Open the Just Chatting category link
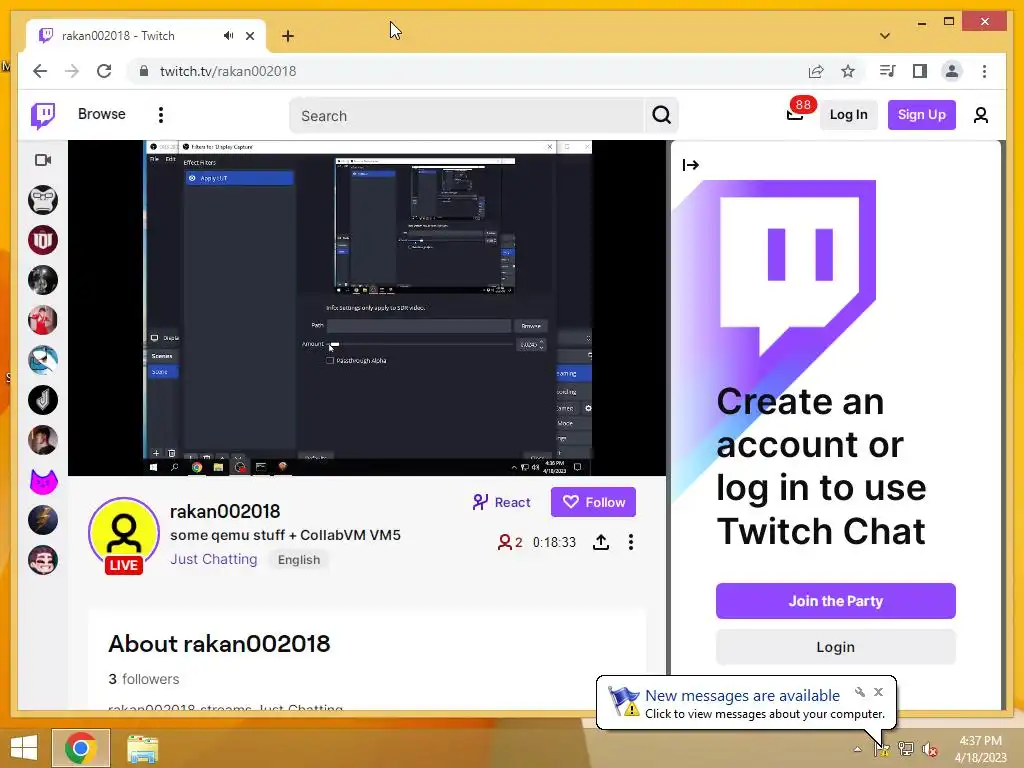 click(214, 560)
